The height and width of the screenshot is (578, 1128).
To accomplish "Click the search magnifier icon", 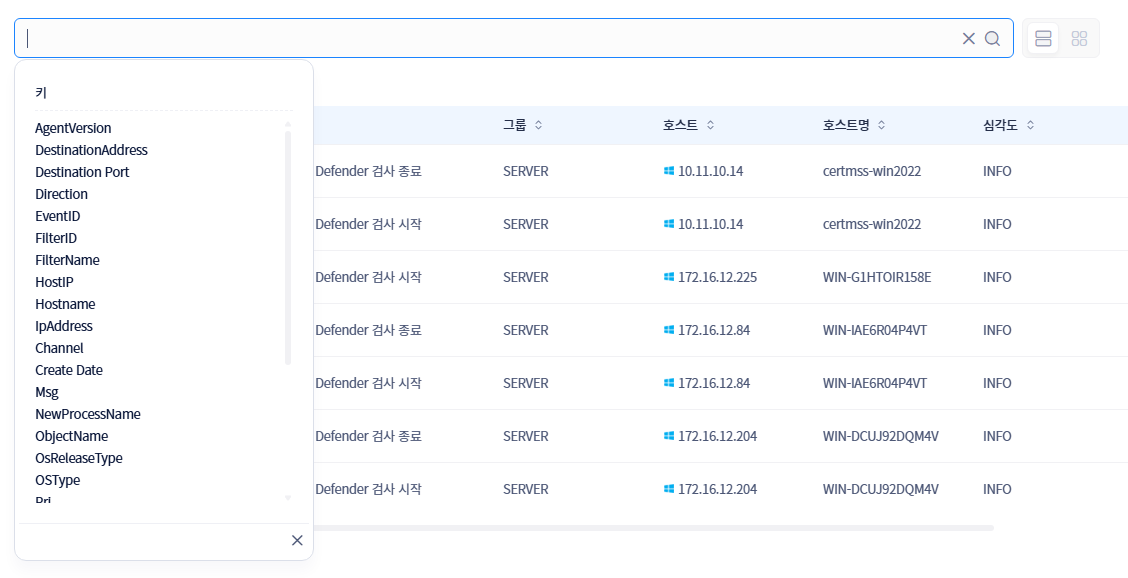I will [992, 38].
